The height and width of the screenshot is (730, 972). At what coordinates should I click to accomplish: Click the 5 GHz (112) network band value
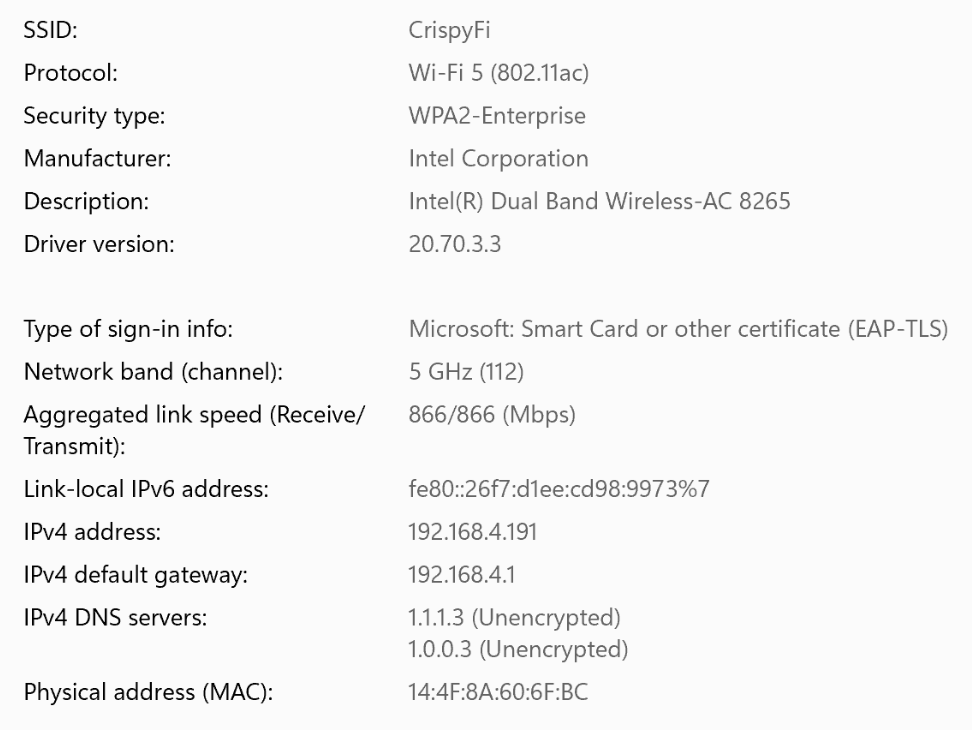[x=466, y=372]
